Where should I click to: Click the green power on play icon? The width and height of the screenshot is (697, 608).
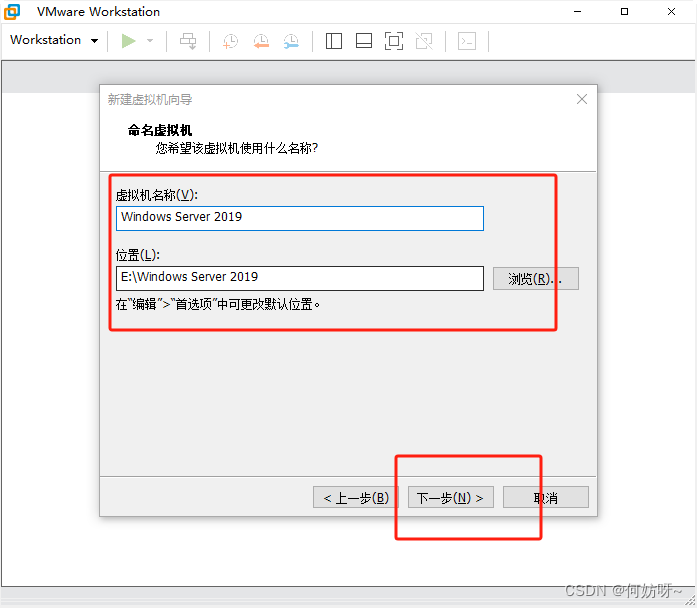point(128,41)
